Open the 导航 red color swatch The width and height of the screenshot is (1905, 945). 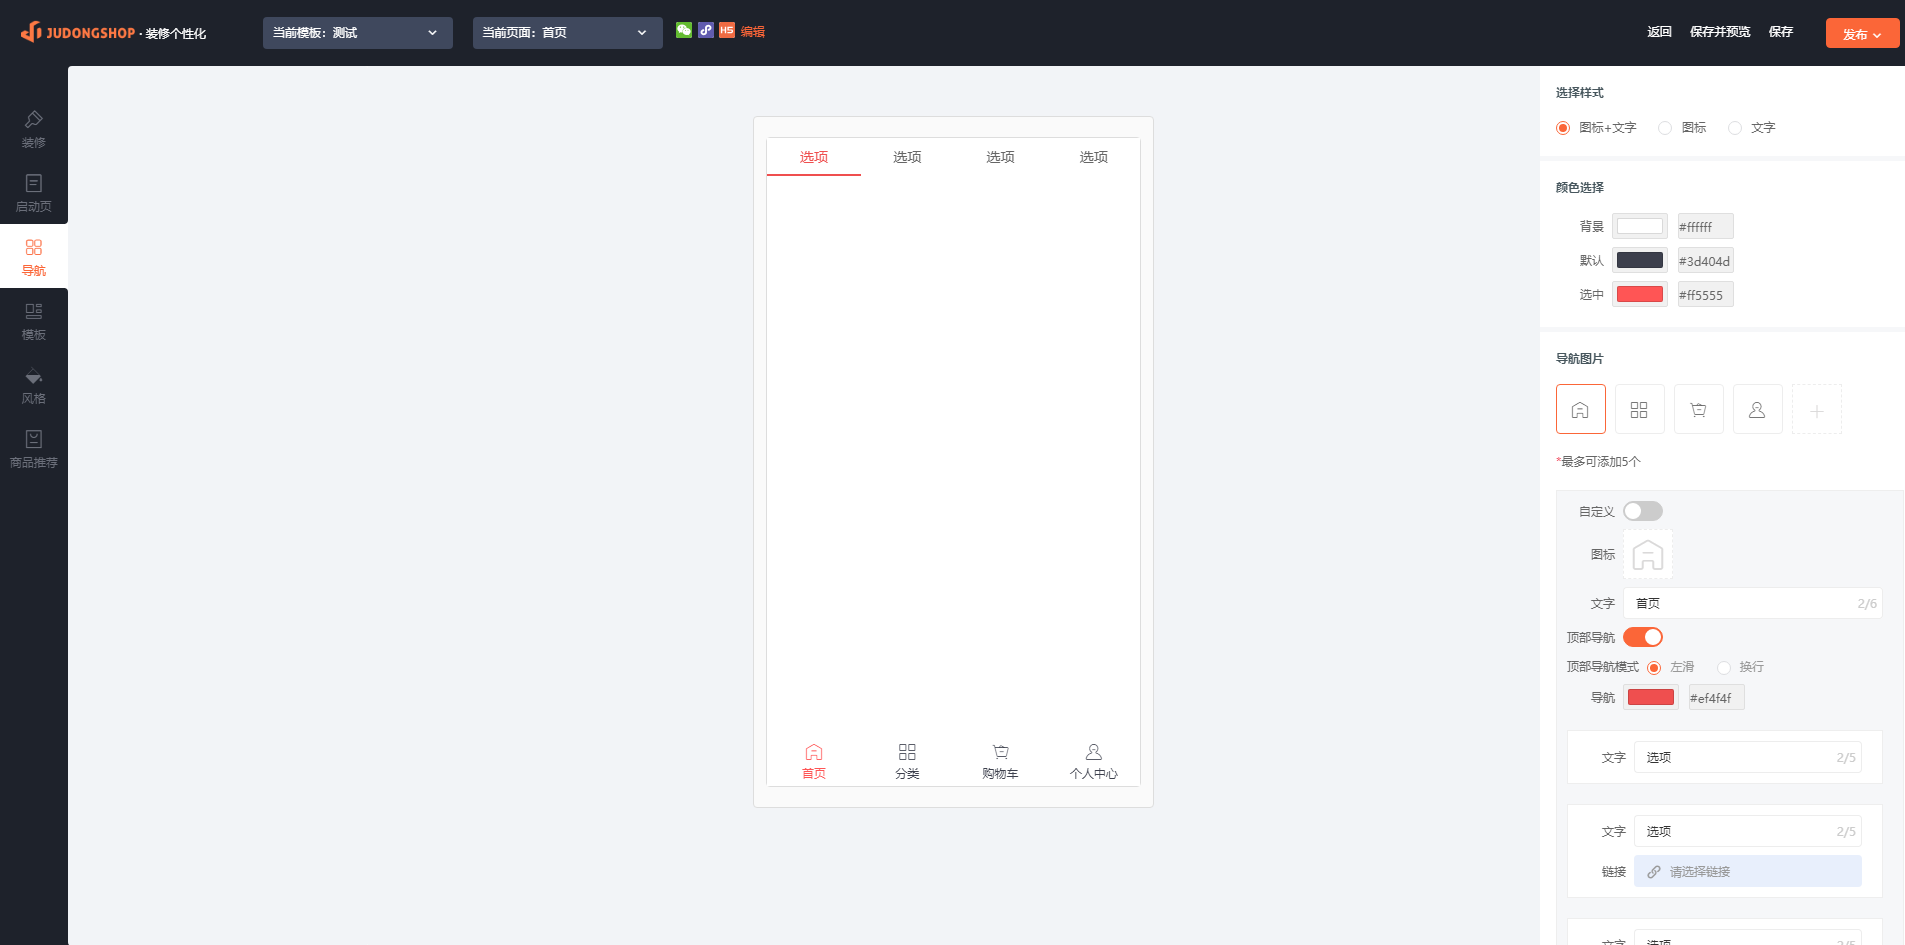tap(1651, 697)
